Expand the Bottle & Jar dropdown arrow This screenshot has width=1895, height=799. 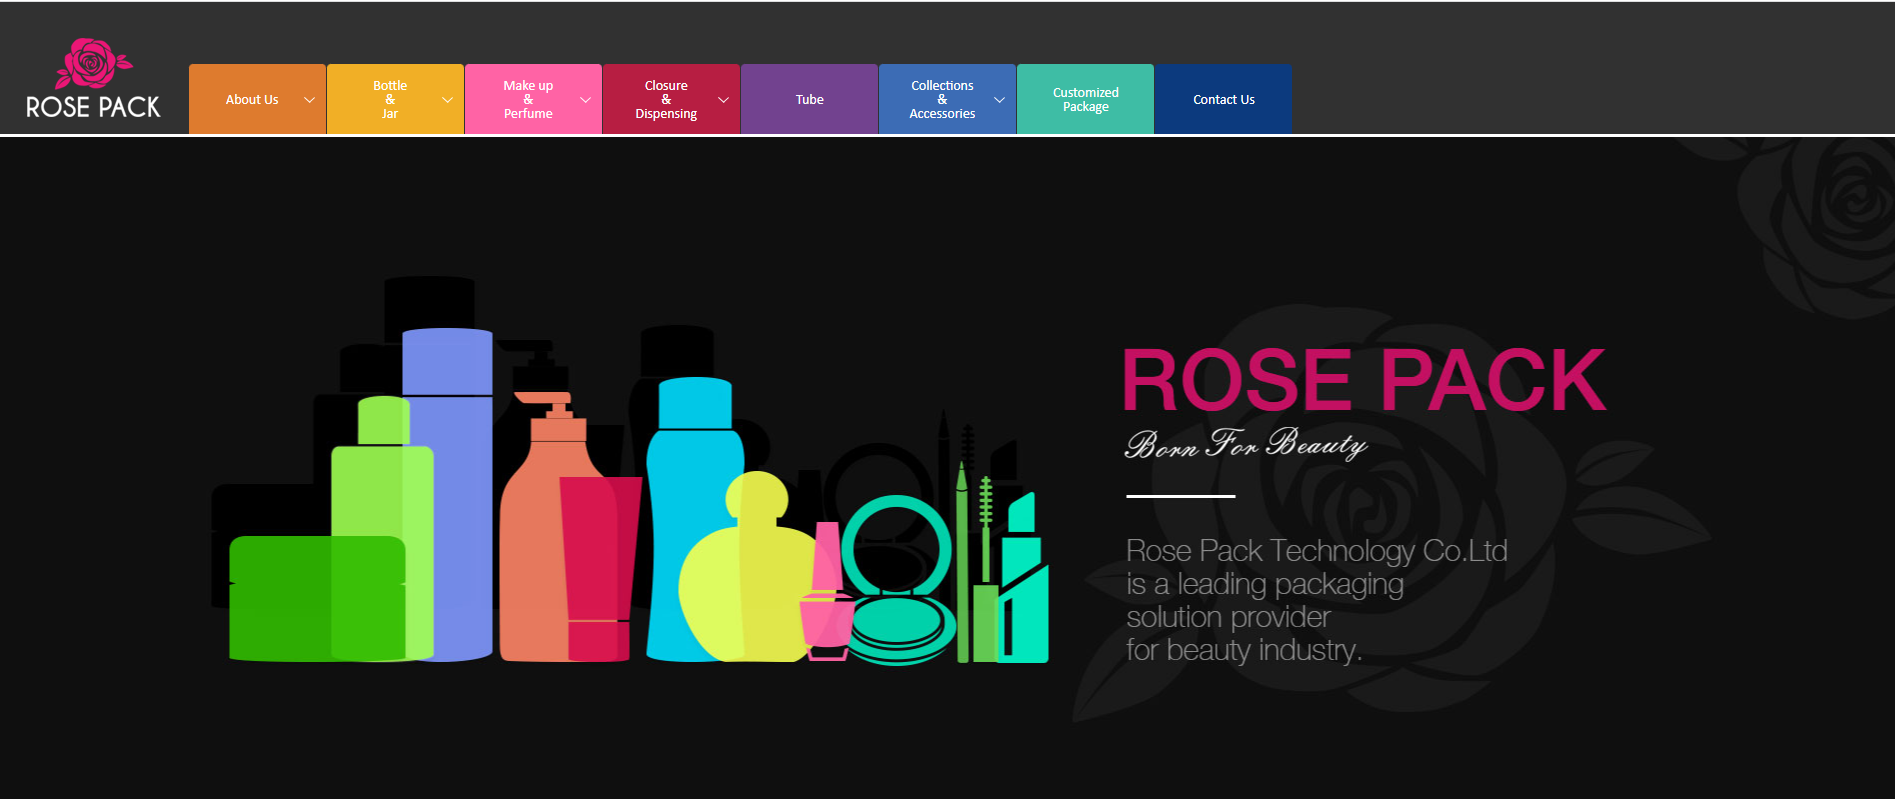pos(447,100)
